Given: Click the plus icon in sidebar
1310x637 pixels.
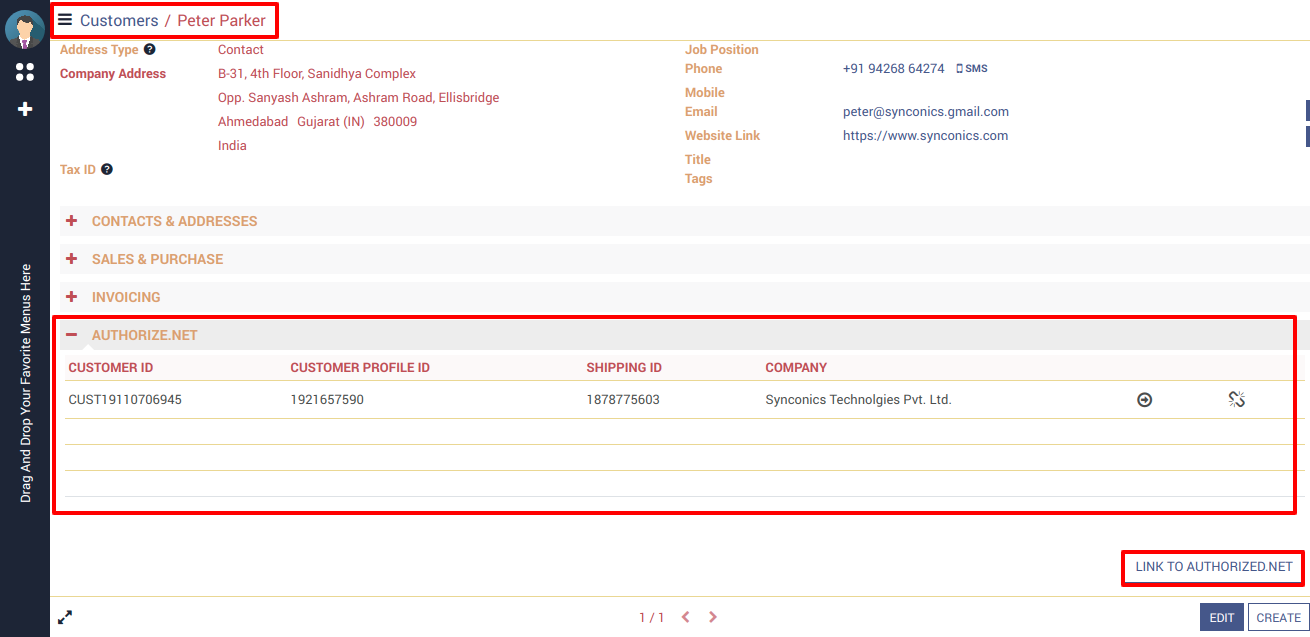Looking at the screenshot, I should click(25, 109).
